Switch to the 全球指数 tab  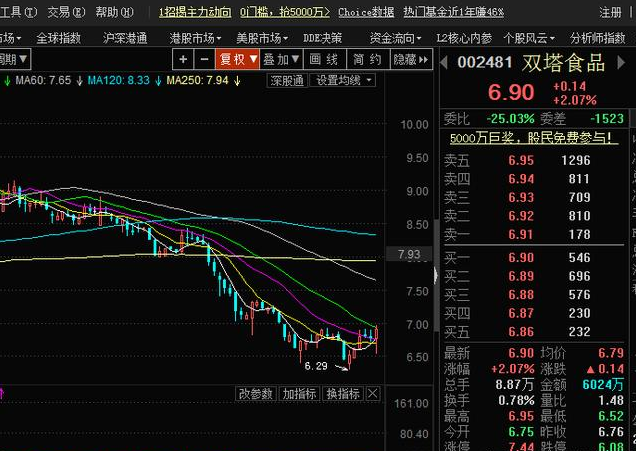[x=58, y=37]
